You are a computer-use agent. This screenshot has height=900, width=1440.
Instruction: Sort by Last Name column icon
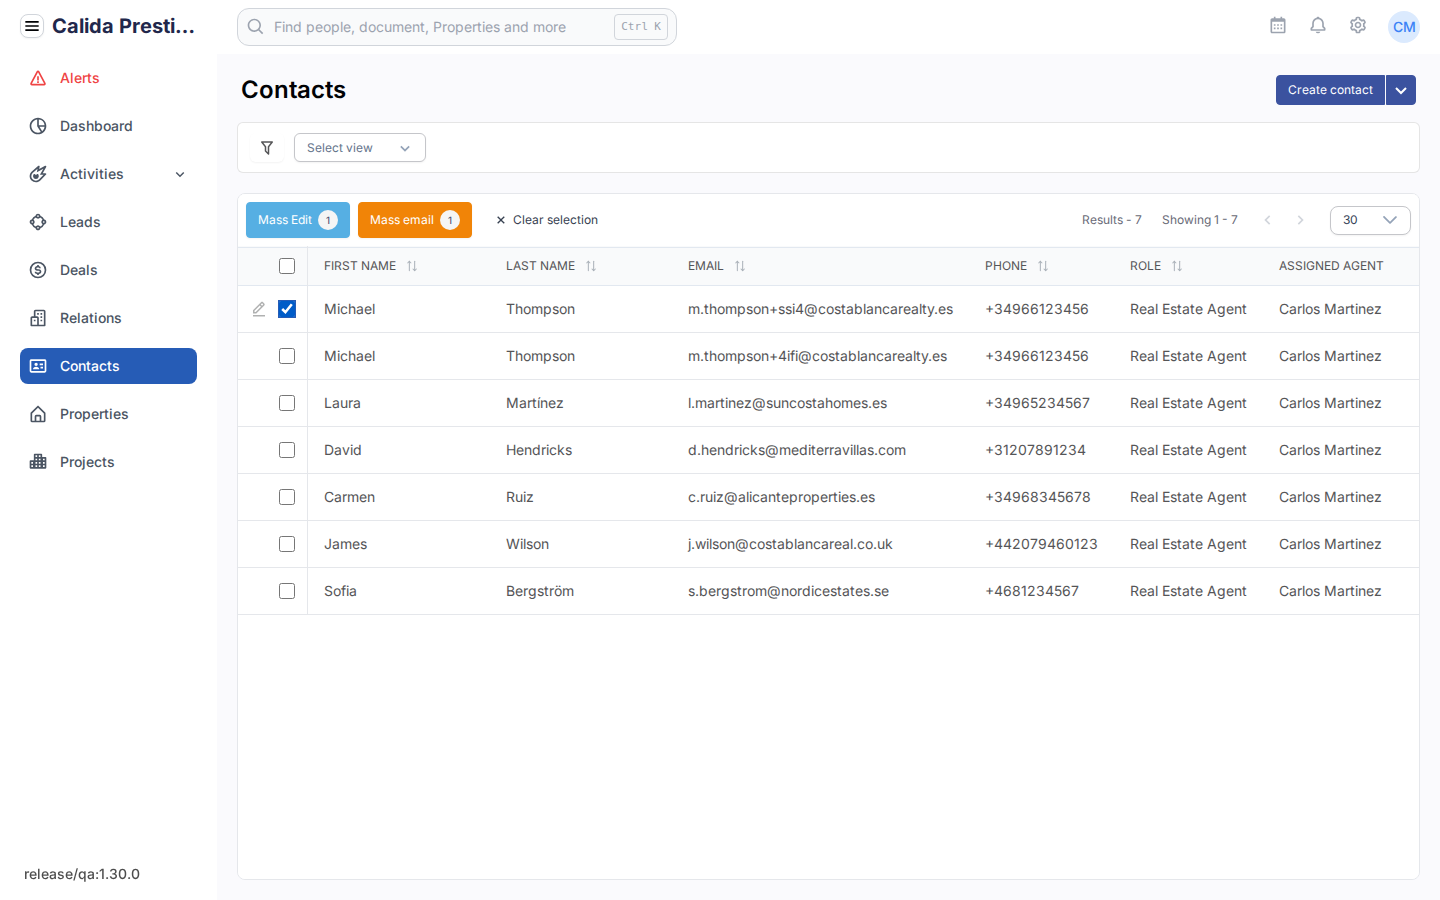click(x=591, y=266)
